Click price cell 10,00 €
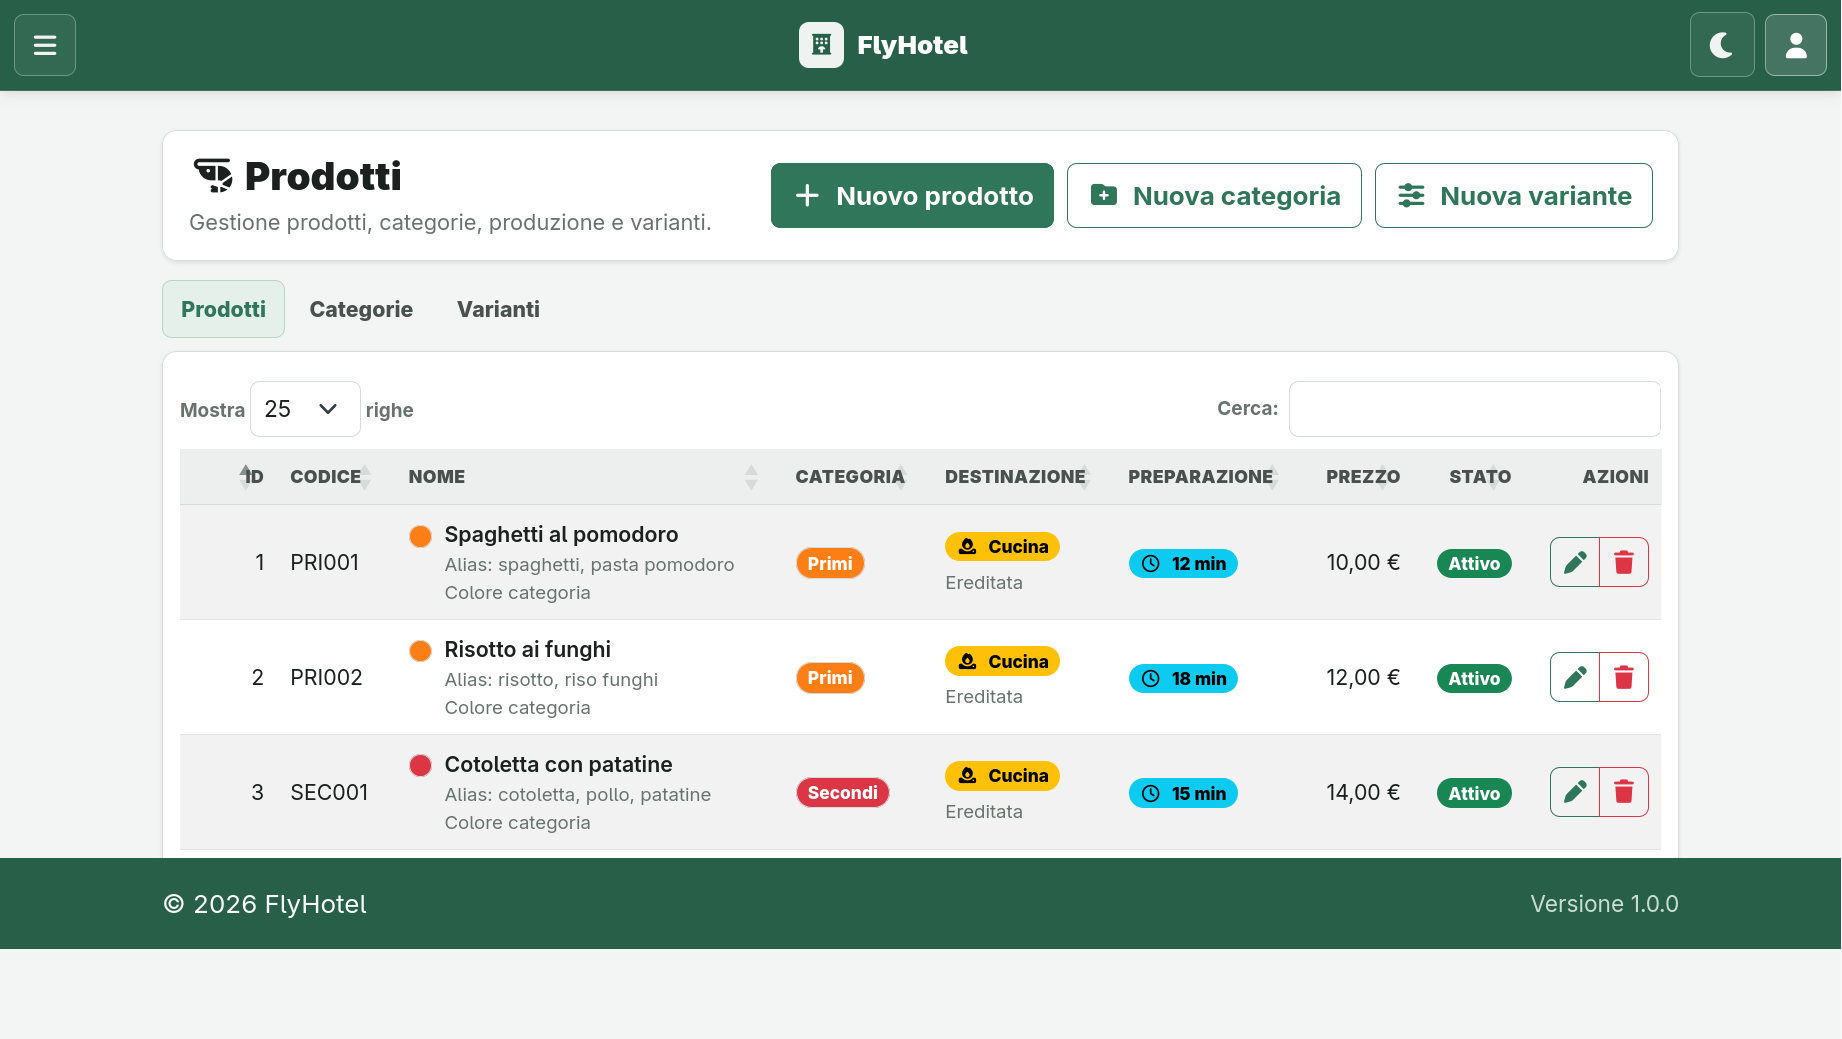Viewport: 1842px width, 1039px height. (1363, 563)
